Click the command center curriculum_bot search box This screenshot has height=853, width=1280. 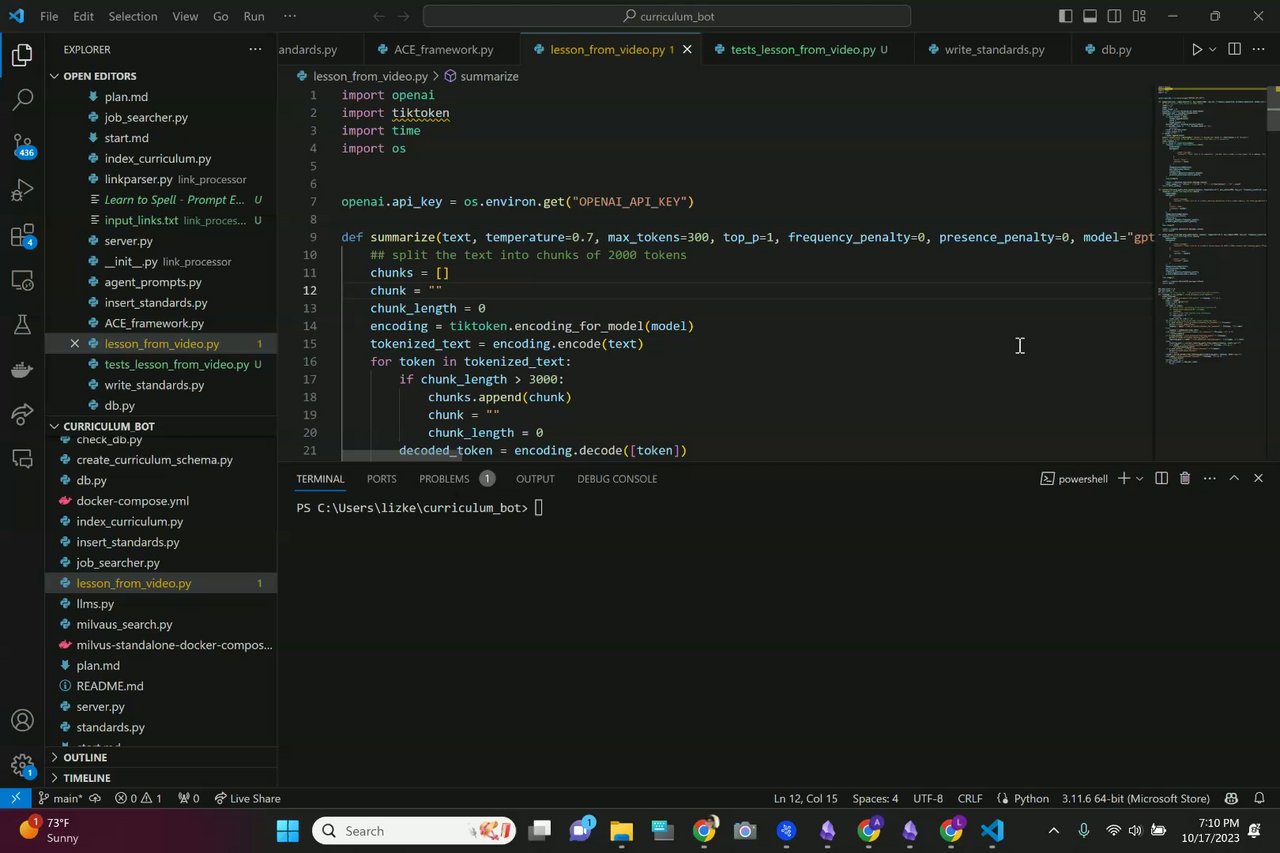tap(666, 16)
